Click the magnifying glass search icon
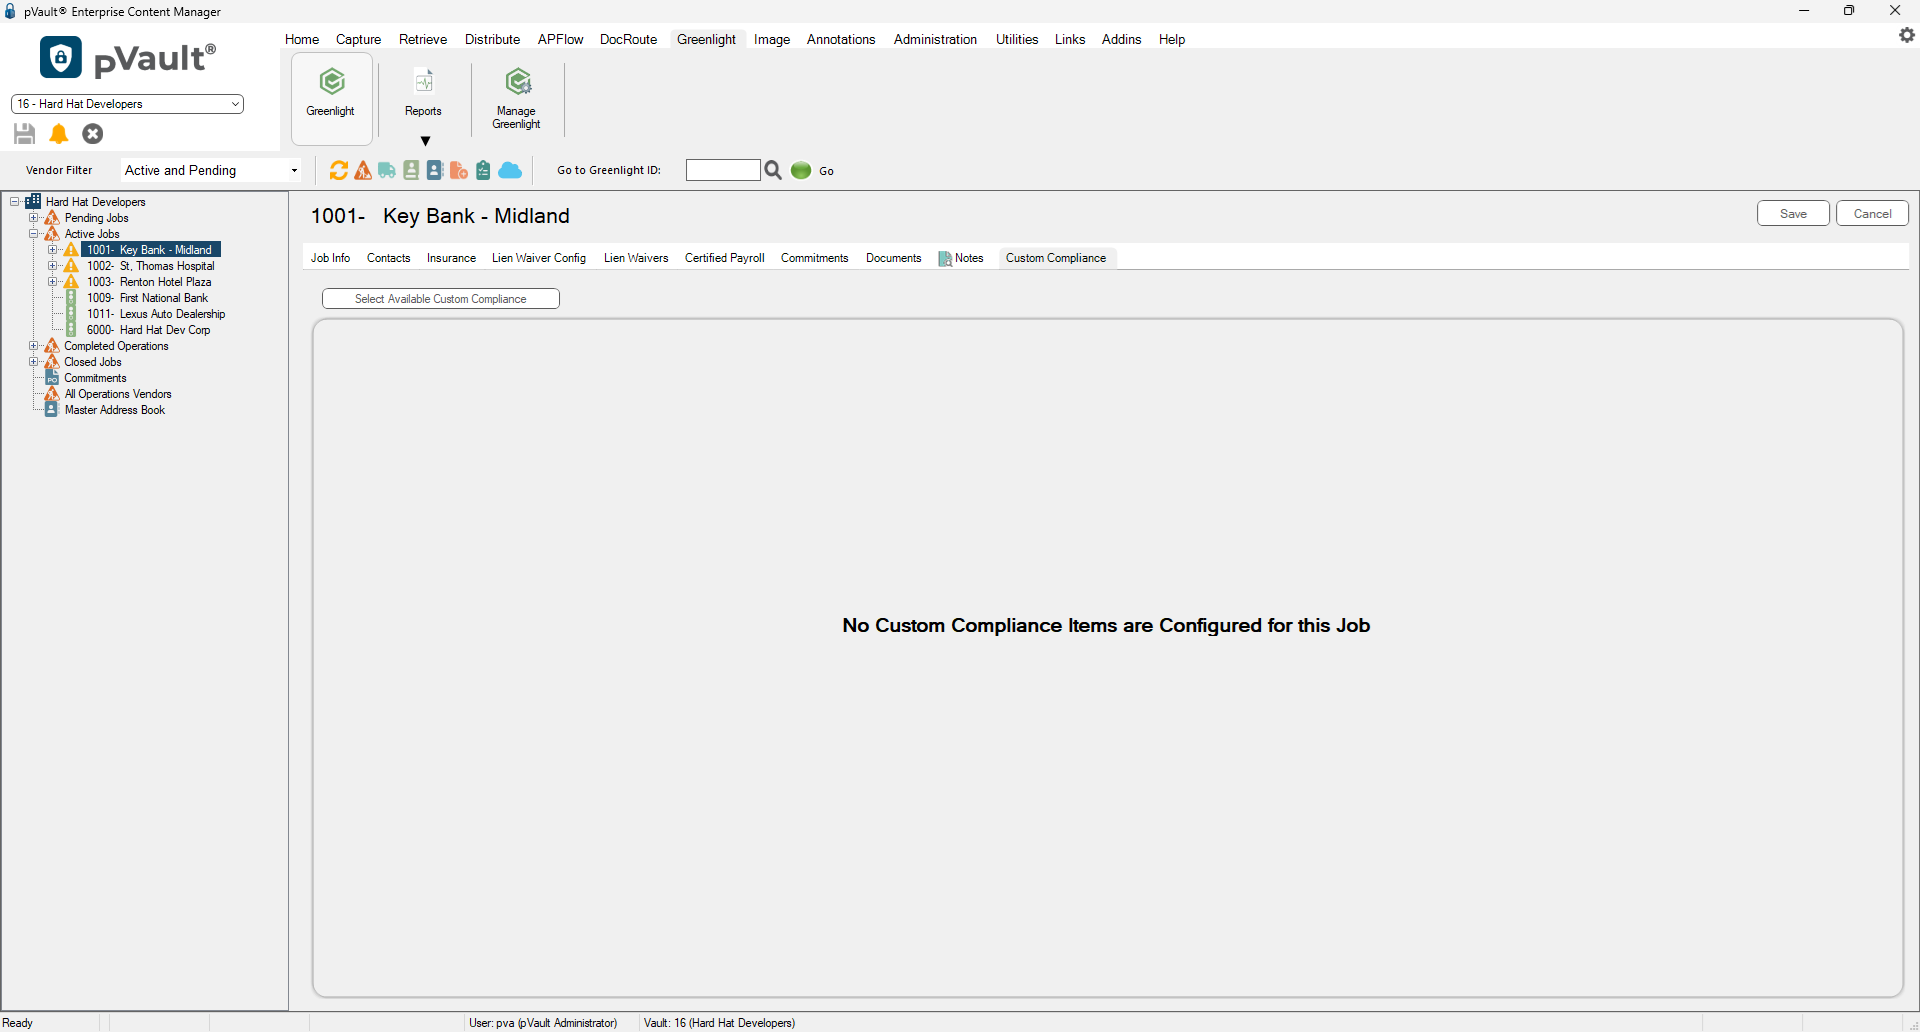The image size is (1920, 1032). click(773, 171)
